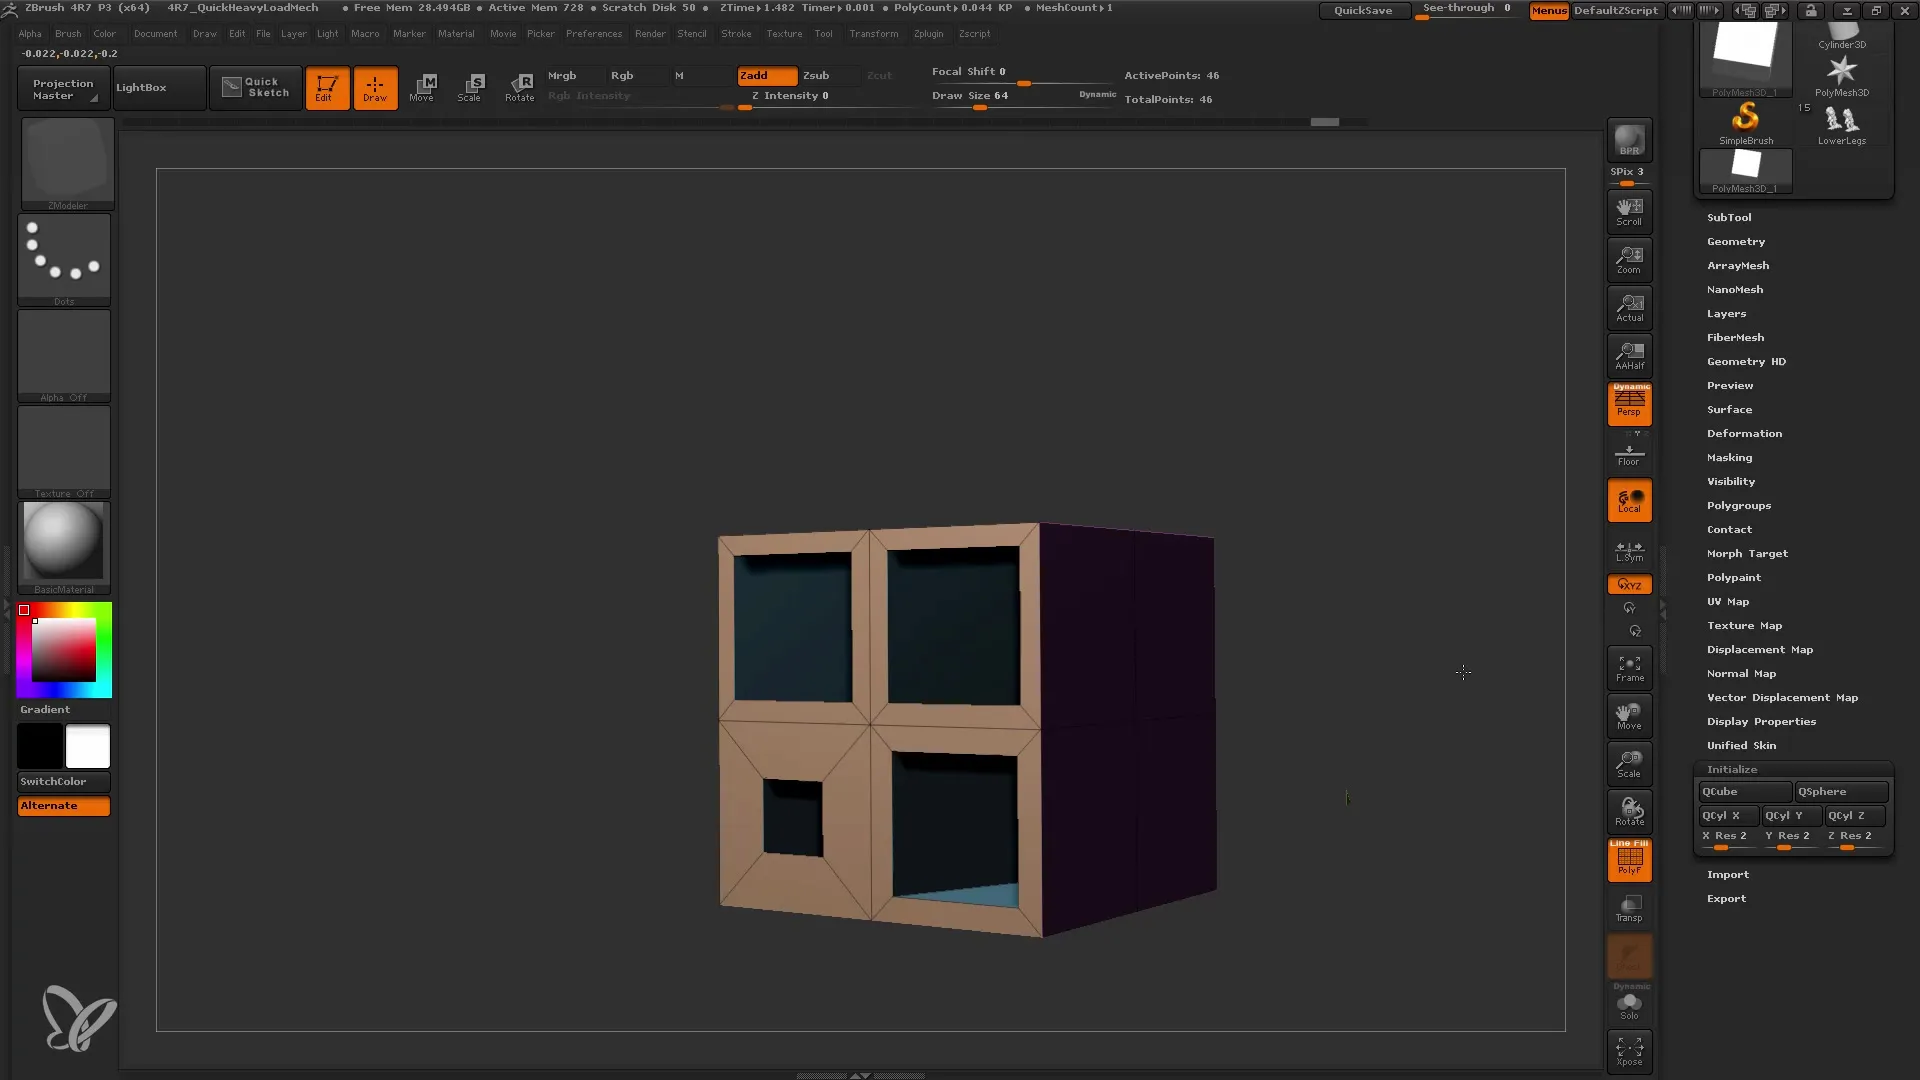Select the Rotate tool in toolbar

[518, 86]
